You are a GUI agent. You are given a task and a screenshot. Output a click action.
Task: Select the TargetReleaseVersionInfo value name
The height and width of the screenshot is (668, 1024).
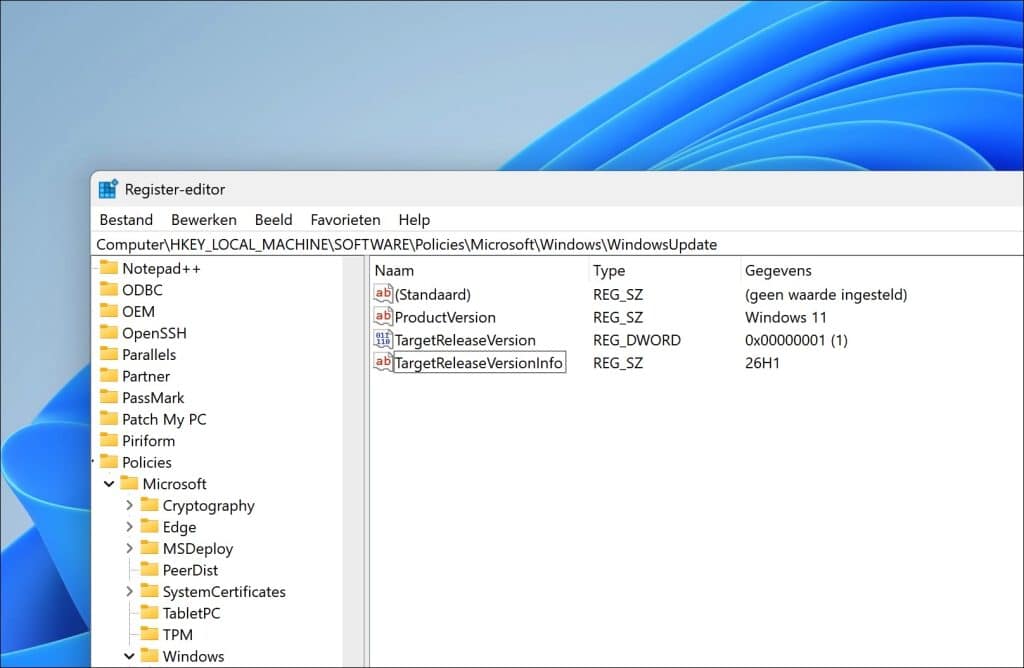[479, 363]
